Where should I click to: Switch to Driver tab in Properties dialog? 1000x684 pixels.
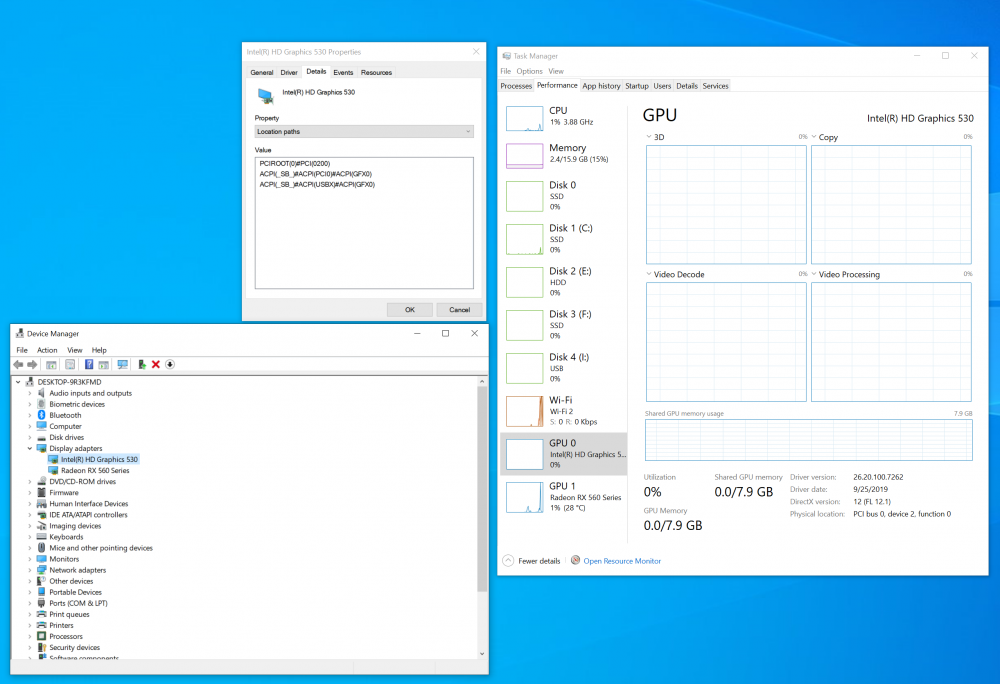coord(289,72)
